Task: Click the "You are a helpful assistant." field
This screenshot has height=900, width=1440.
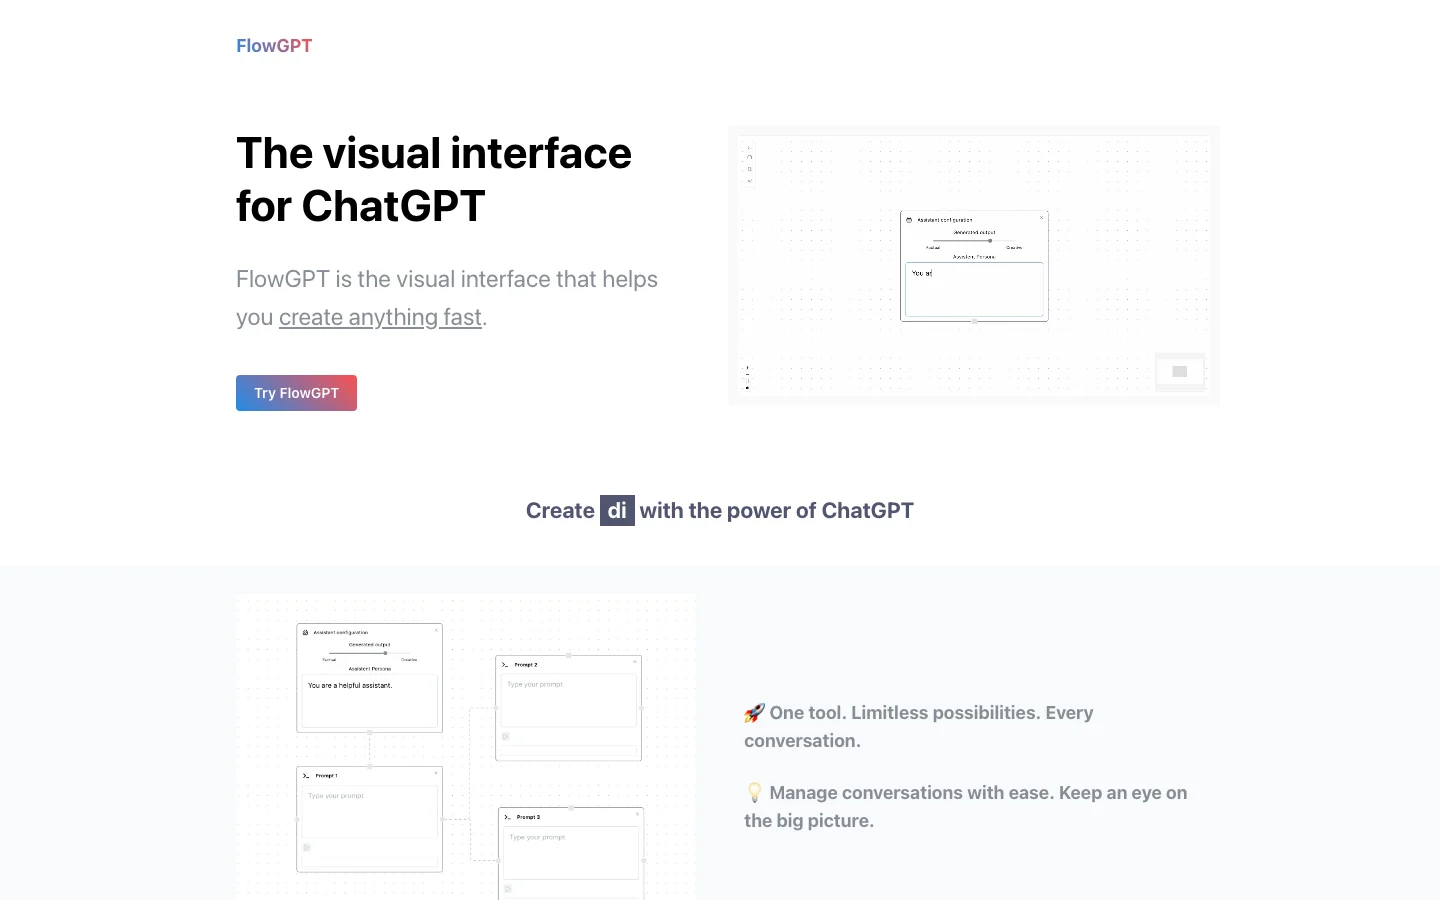Action: click(370, 701)
